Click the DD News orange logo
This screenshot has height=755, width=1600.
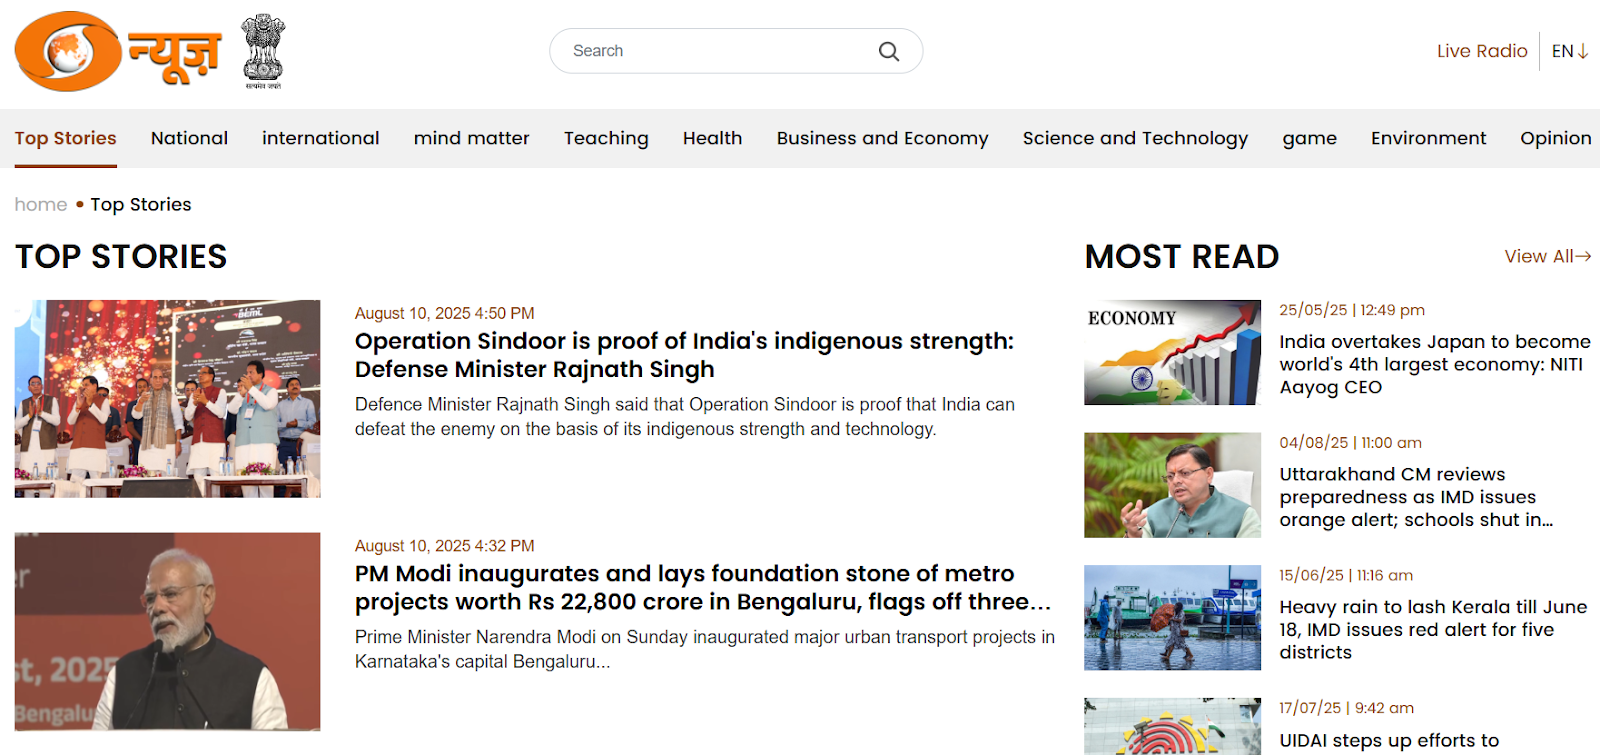pyautogui.click(x=118, y=51)
